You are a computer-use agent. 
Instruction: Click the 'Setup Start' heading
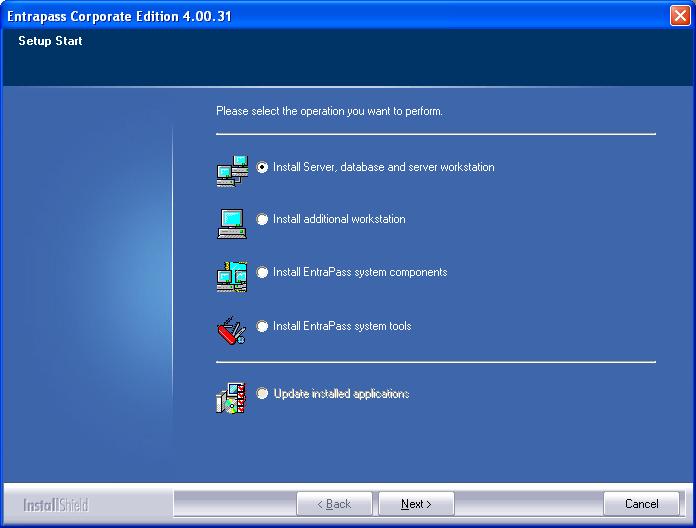click(50, 41)
